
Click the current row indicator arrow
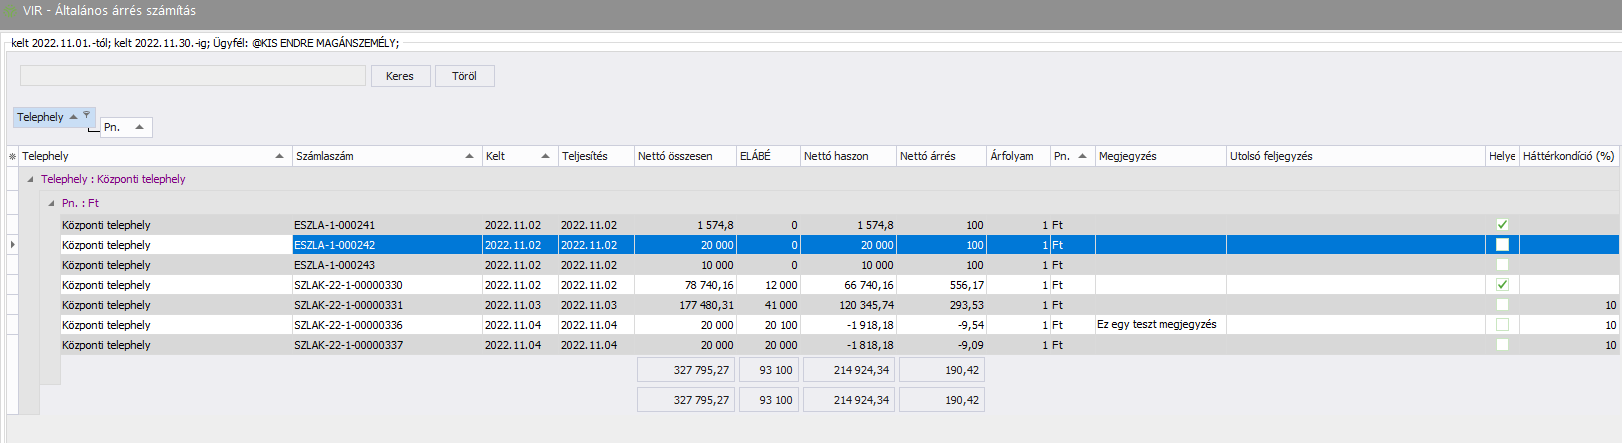[12, 245]
